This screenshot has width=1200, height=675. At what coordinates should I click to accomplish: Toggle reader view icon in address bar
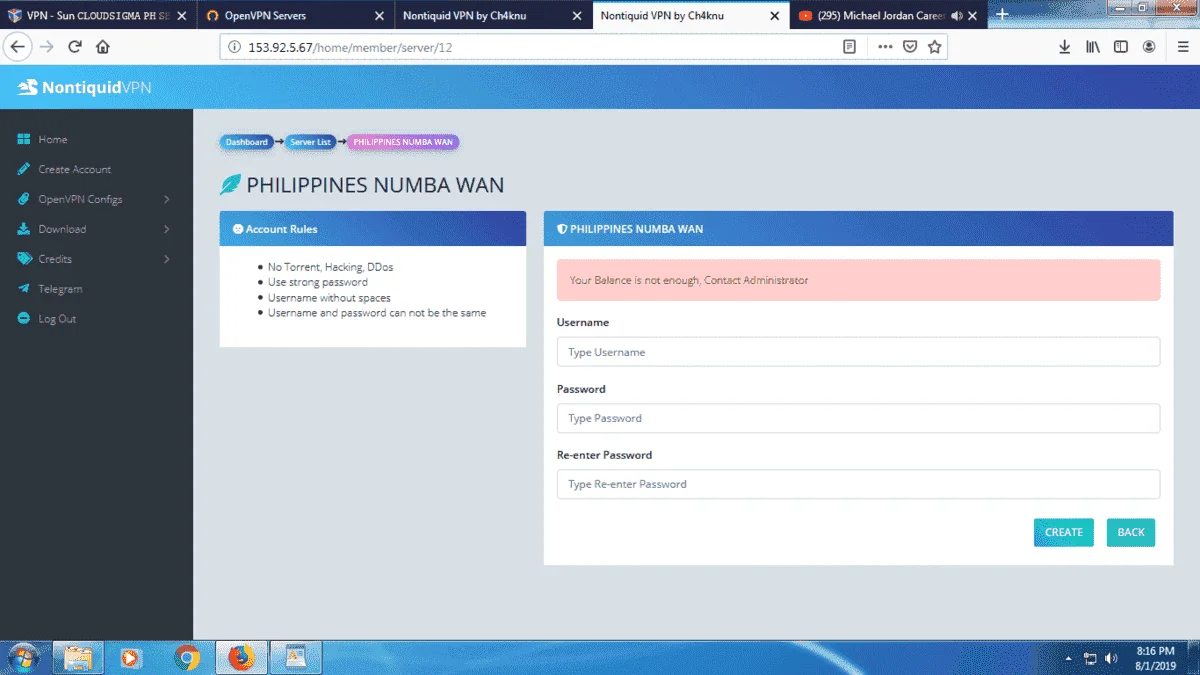(x=849, y=47)
